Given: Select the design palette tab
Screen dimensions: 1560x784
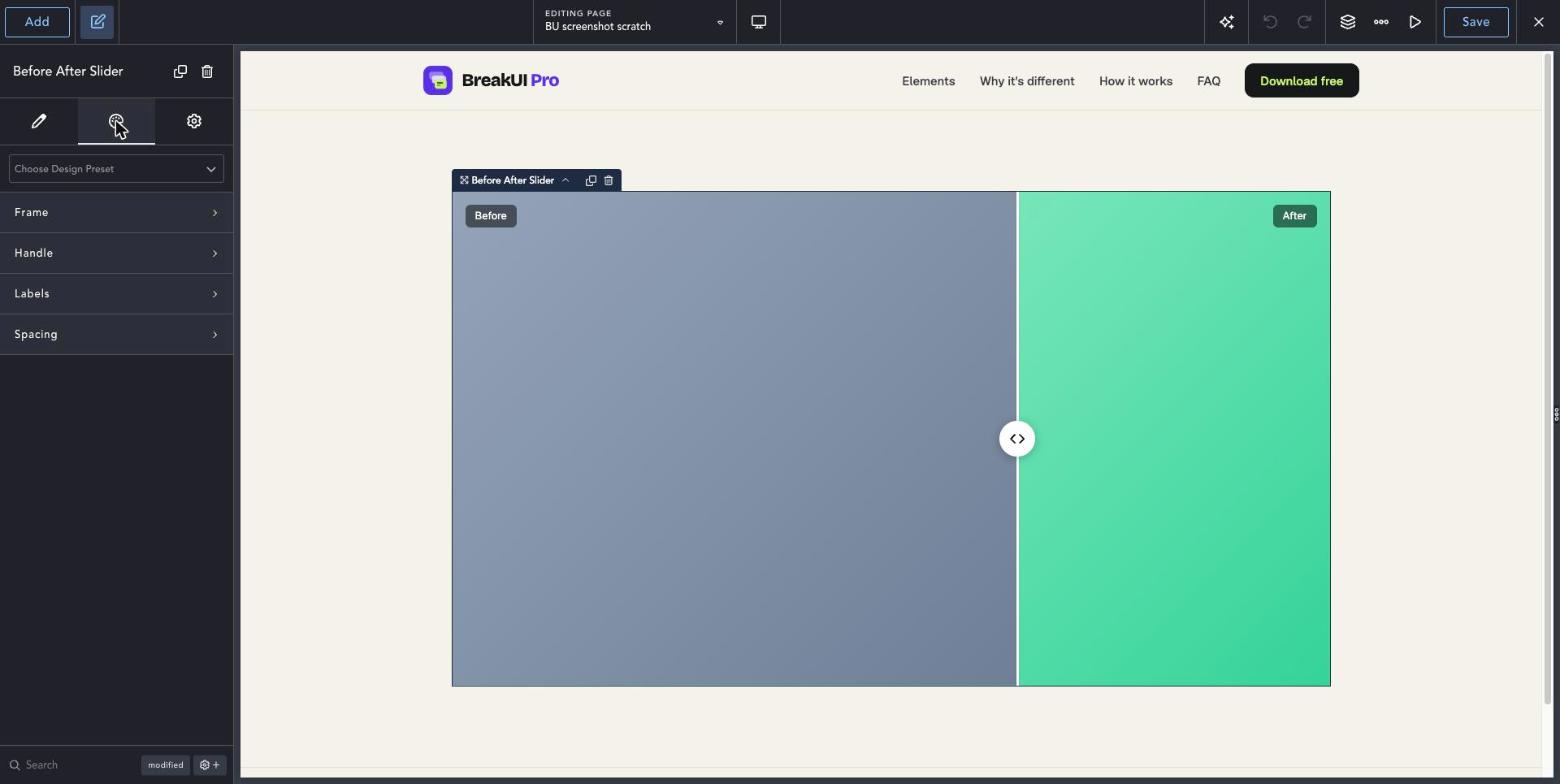Looking at the screenshot, I should point(116,121).
